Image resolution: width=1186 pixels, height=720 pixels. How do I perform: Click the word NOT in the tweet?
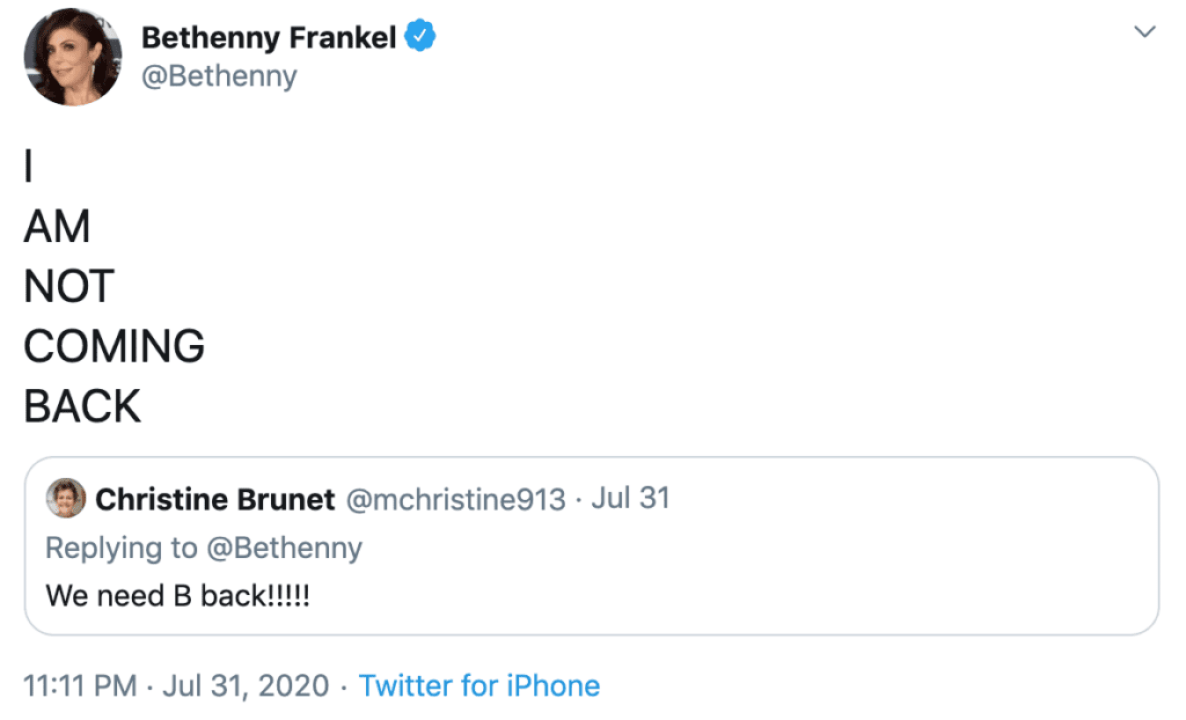(x=69, y=287)
